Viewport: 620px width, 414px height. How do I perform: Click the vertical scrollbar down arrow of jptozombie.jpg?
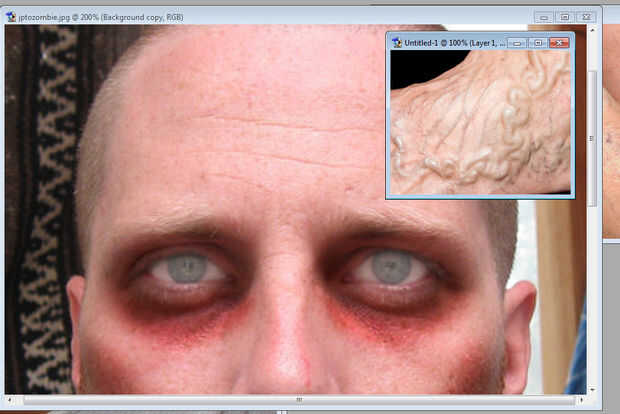(x=592, y=389)
